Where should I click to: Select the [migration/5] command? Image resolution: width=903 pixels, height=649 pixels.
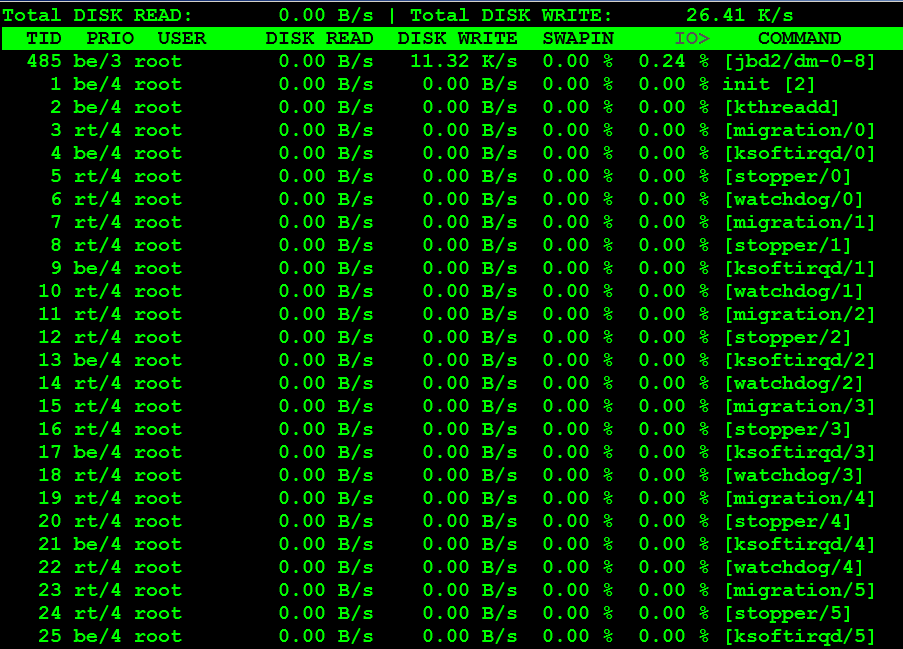(800, 591)
